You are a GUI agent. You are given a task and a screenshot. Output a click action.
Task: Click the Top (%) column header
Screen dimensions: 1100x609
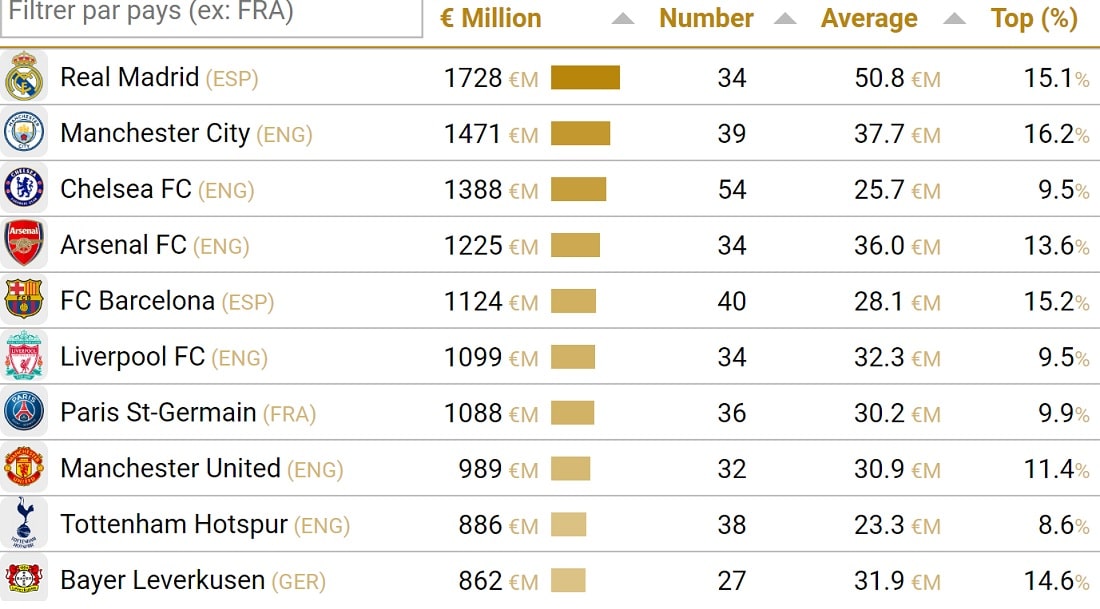pos(1034,18)
